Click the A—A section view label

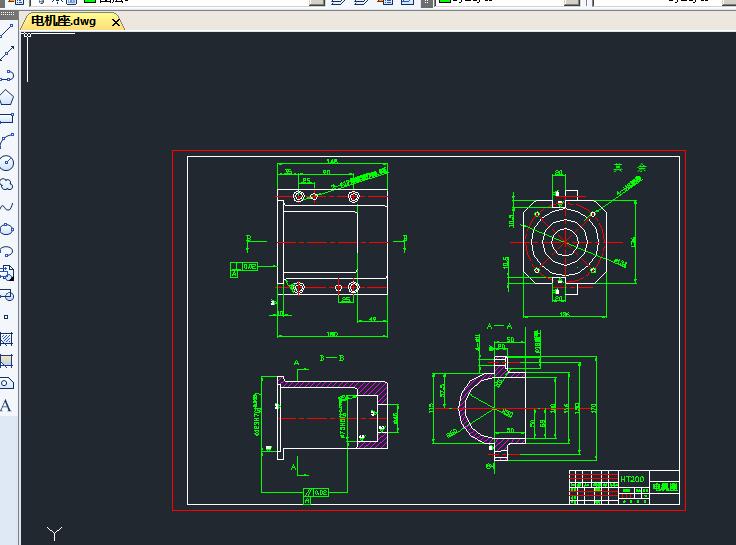click(x=499, y=326)
